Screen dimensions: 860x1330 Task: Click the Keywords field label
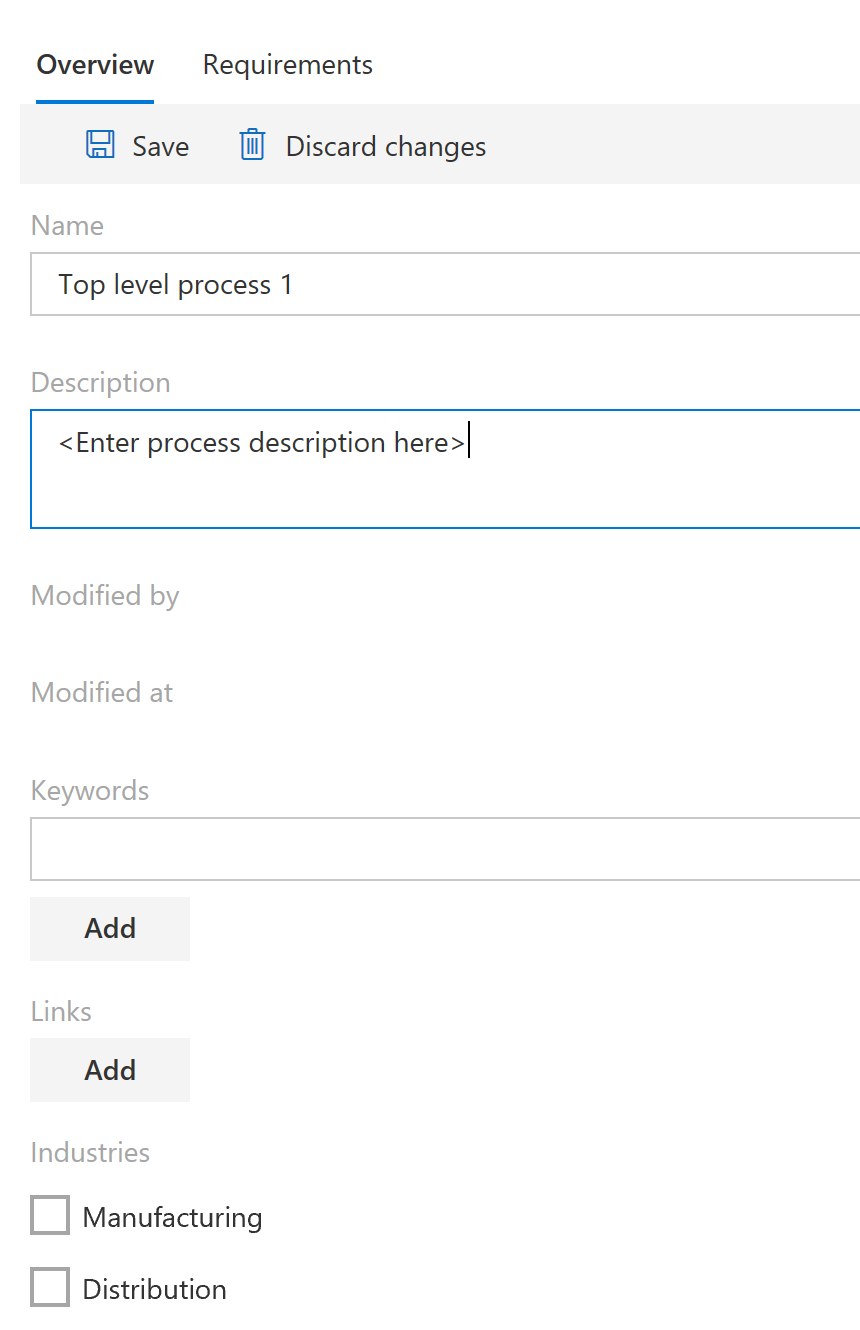click(90, 790)
